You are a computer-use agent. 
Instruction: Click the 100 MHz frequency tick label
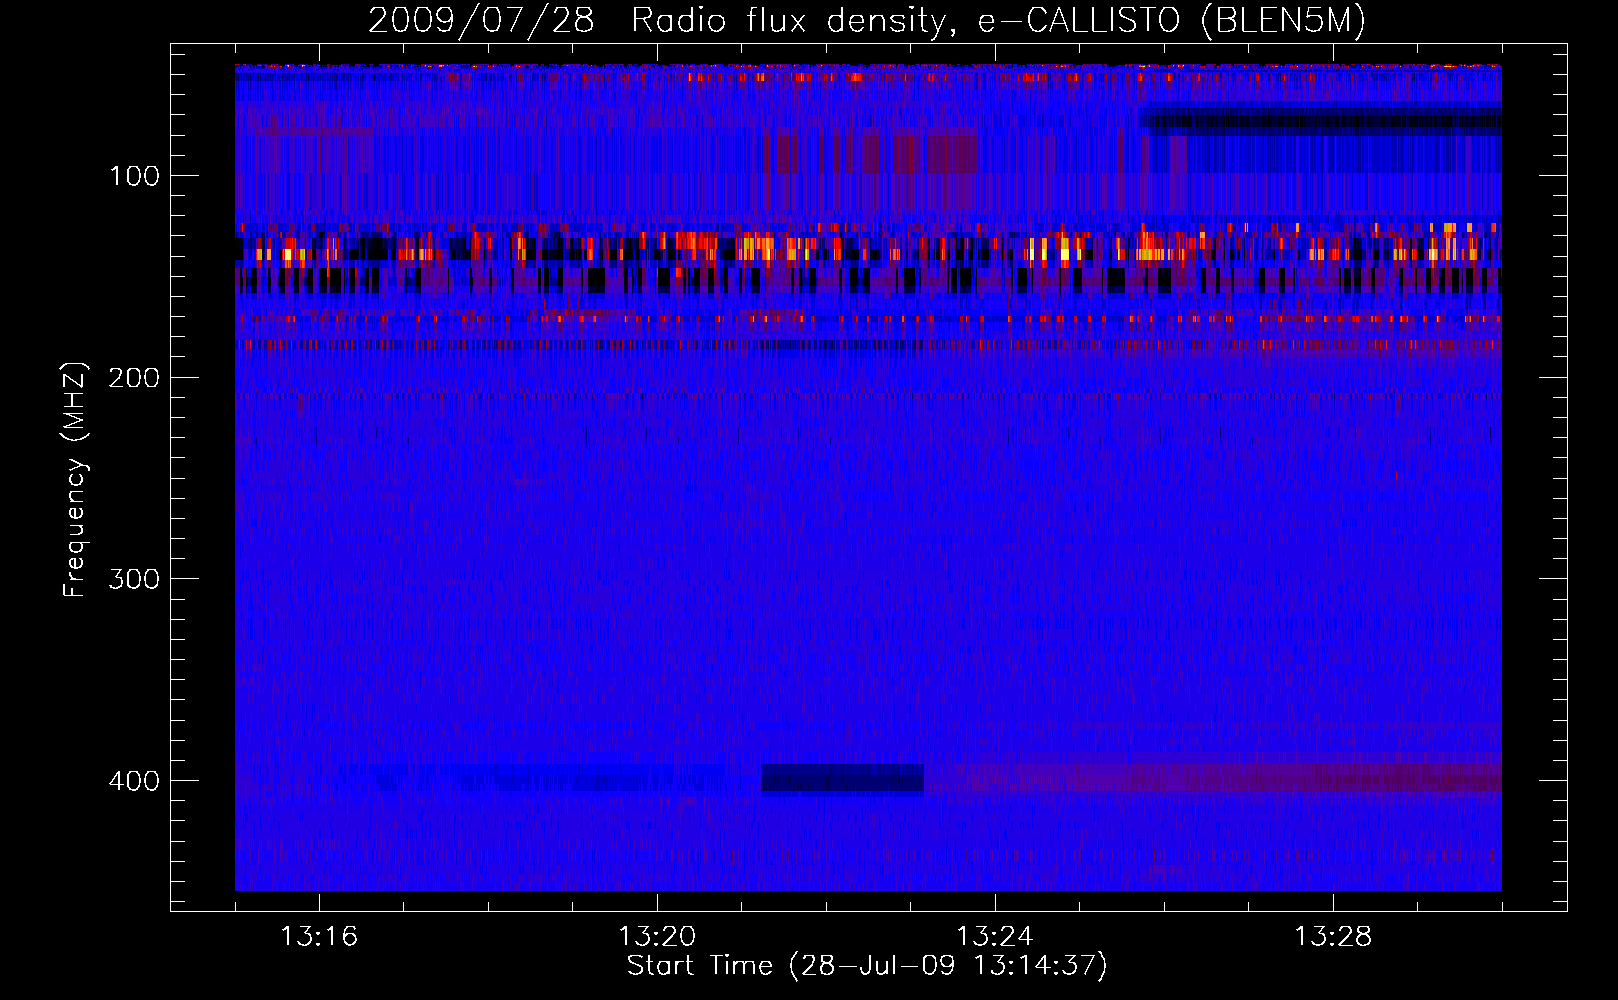tap(135, 176)
